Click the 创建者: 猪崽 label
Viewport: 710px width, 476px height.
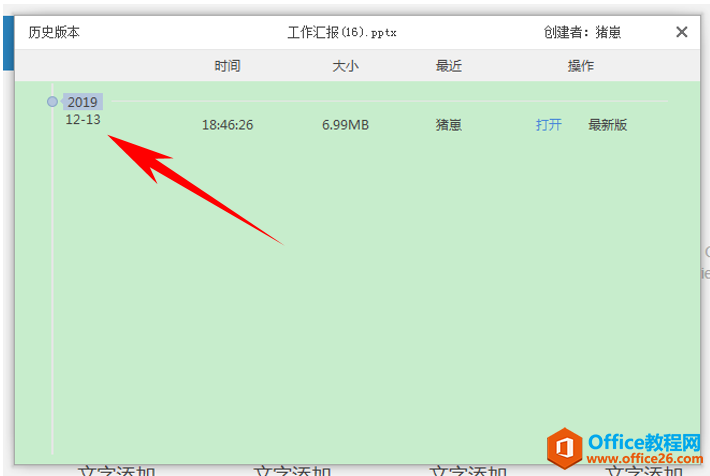[x=582, y=32]
